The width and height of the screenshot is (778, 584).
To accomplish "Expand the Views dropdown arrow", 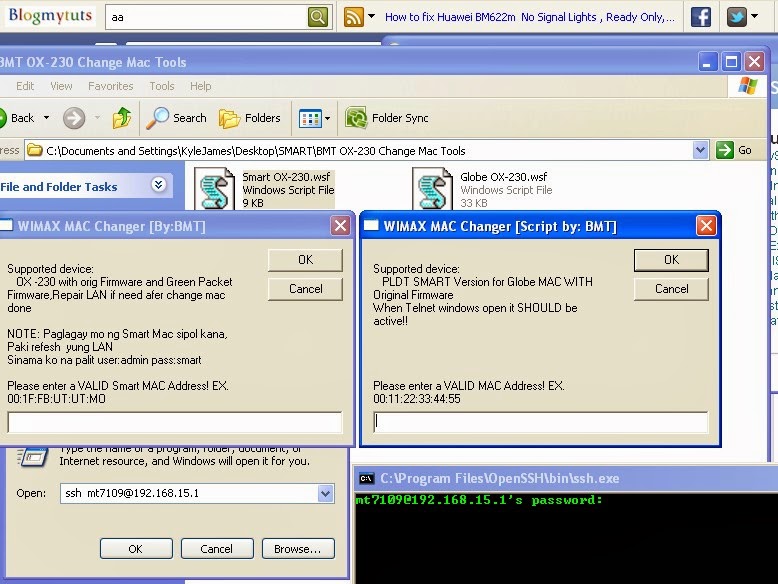I will click(x=327, y=119).
